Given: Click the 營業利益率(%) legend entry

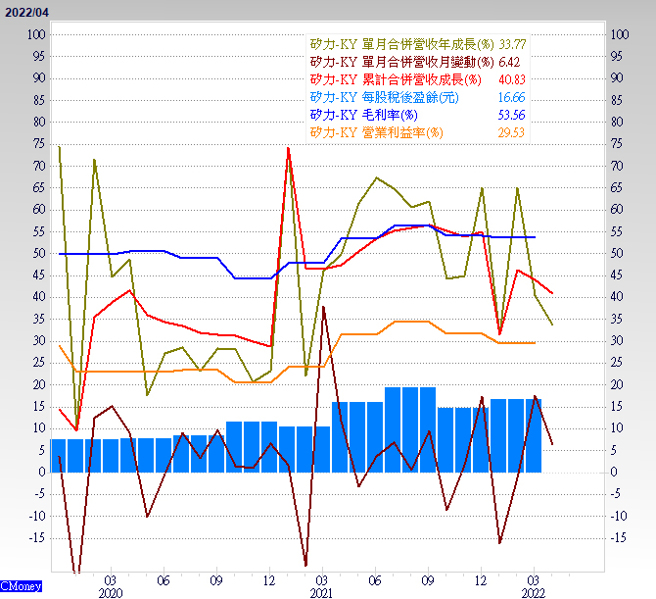Looking at the screenshot, I should pyautogui.click(x=375, y=132).
